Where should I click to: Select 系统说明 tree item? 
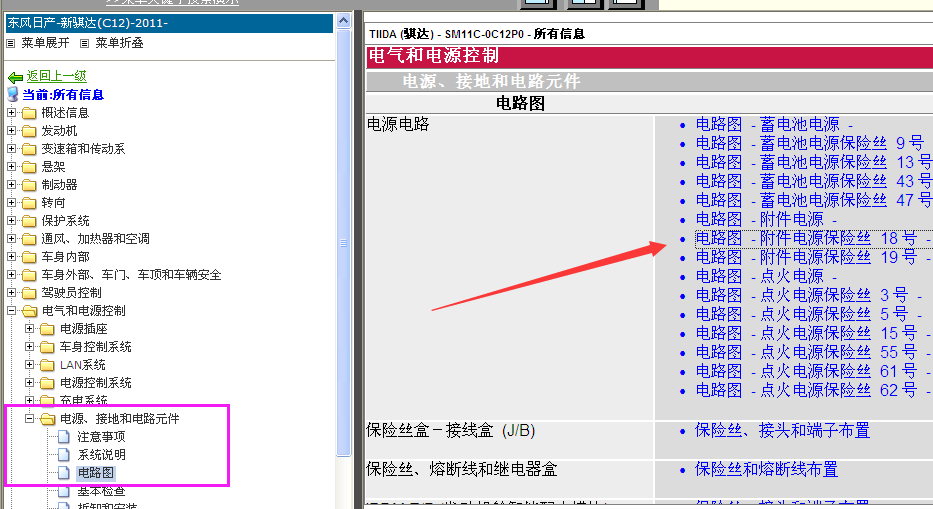(x=101, y=455)
